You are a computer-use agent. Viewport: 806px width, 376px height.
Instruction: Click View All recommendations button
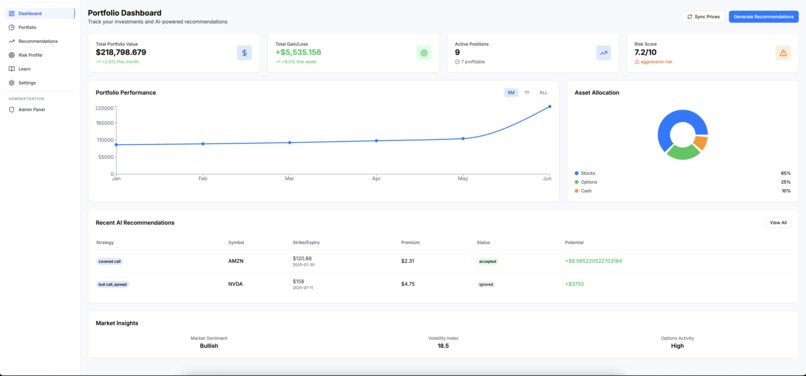pyautogui.click(x=778, y=223)
